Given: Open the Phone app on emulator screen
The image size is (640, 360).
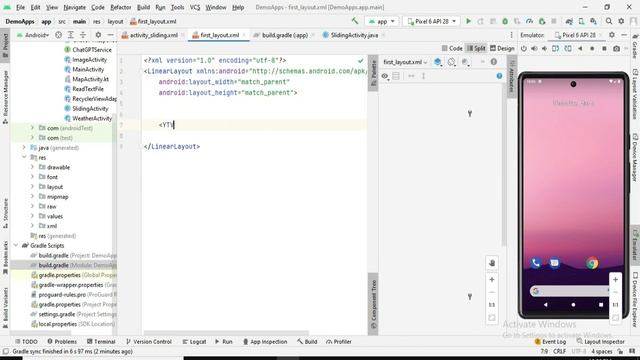Looking at the screenshot, I should point(536,263).
